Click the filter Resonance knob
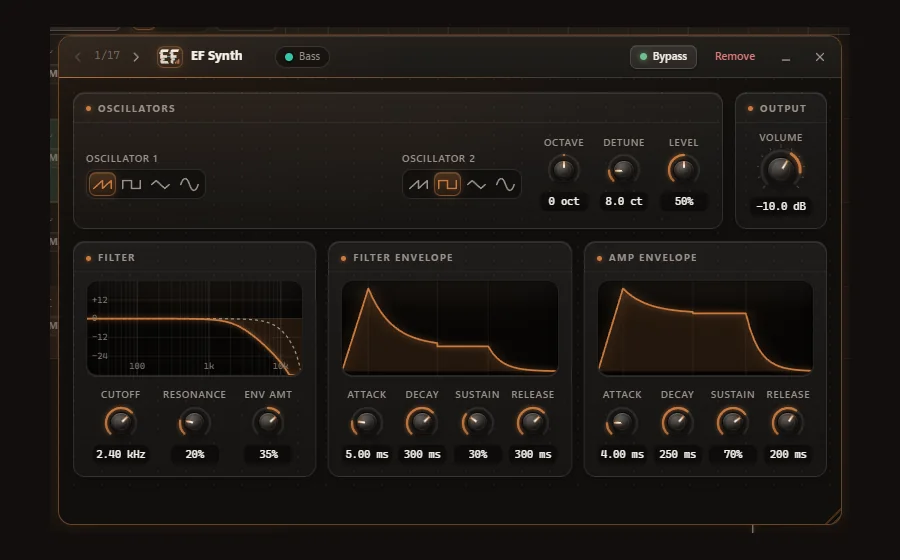This screenshot has width=900, height=560. [x=194, y=422]
